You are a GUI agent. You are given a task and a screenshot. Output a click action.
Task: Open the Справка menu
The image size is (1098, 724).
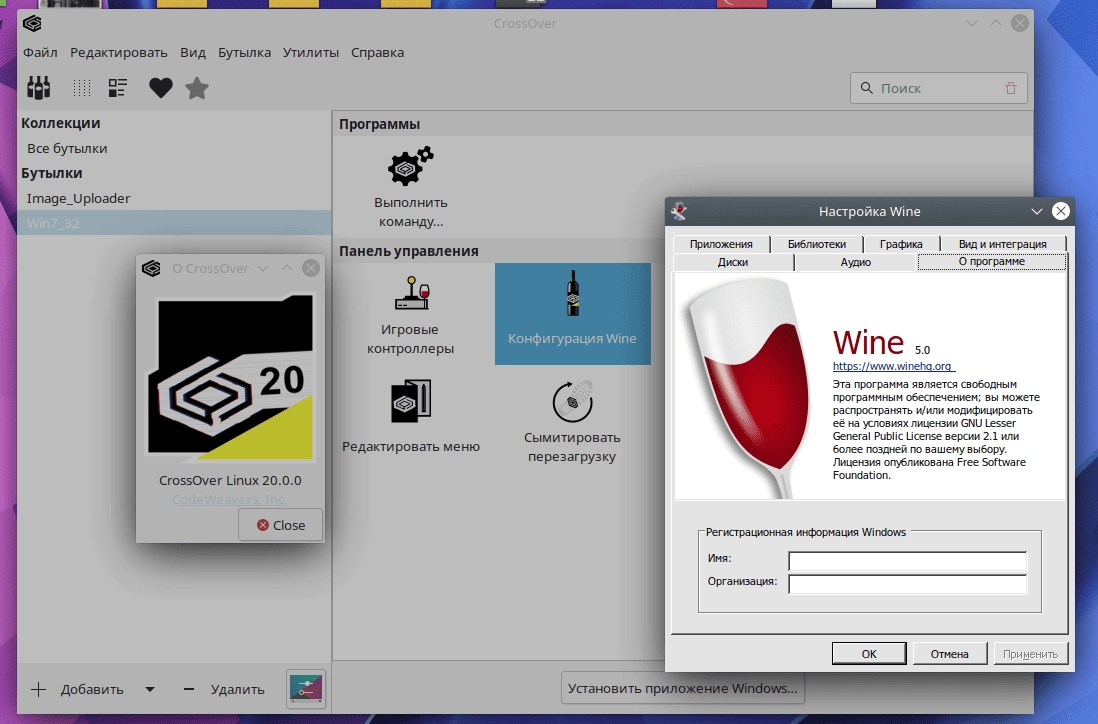click(x=377, y=53)
